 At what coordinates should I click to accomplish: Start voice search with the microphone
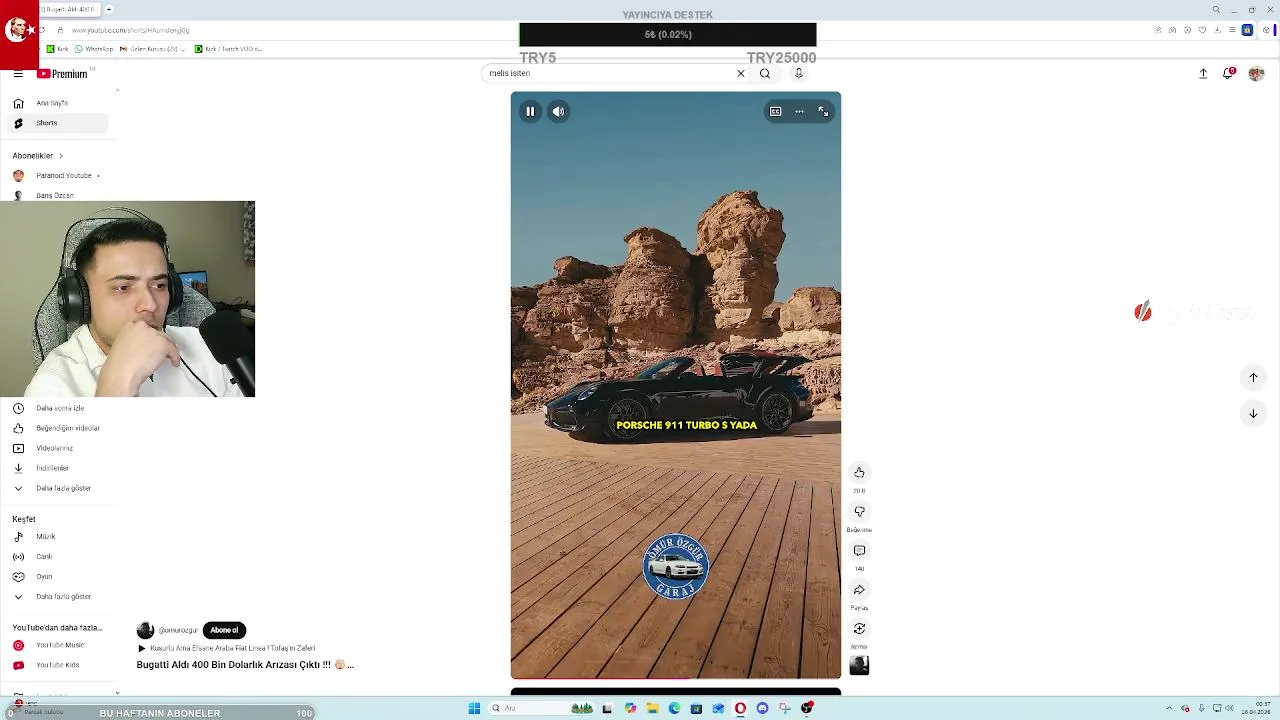click(x=798, y=73)
